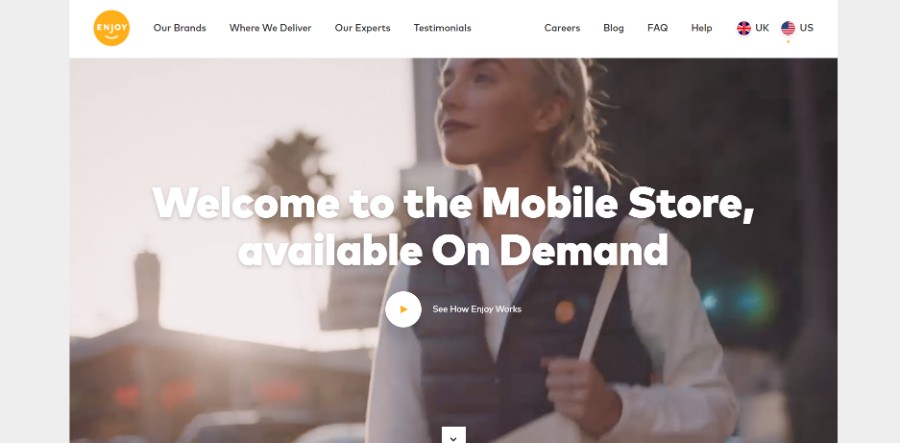Screen dimensions: 900x443
Task: Open the Our Brands menu item
Action: (x=180, y=28)
